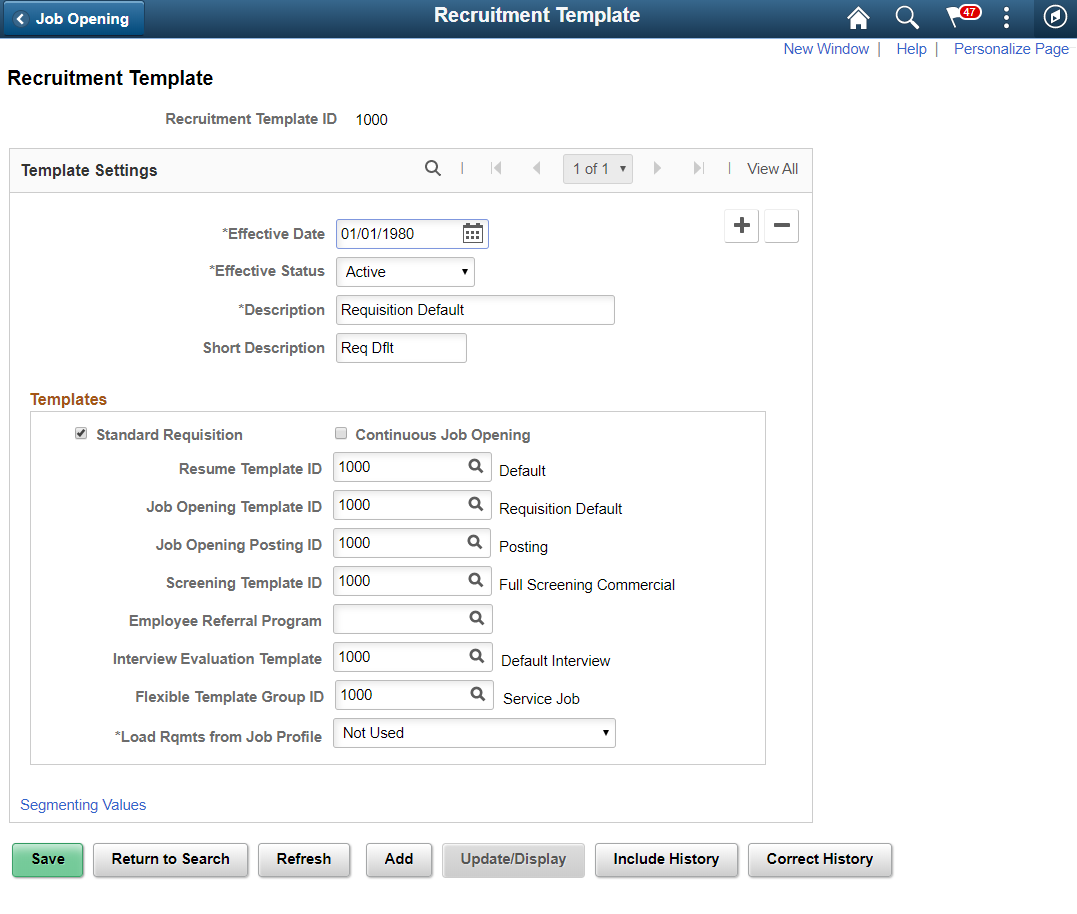Click the Include History button
Screen dimensions: 1077x914
666,860
